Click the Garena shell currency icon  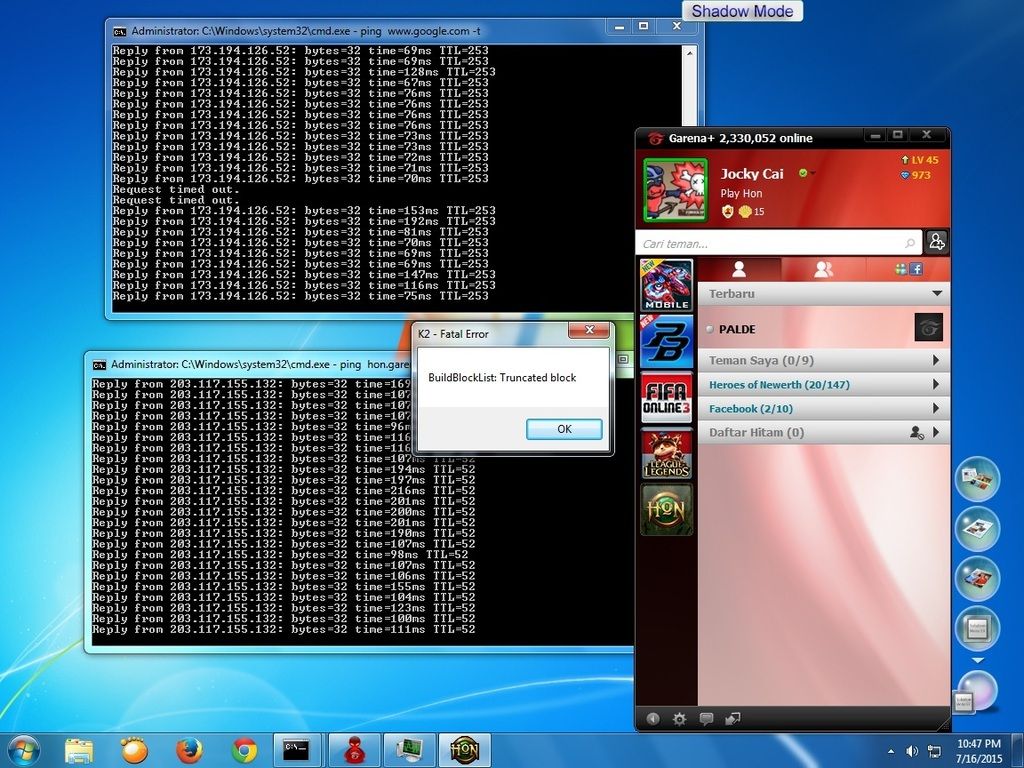click(744, 212)
